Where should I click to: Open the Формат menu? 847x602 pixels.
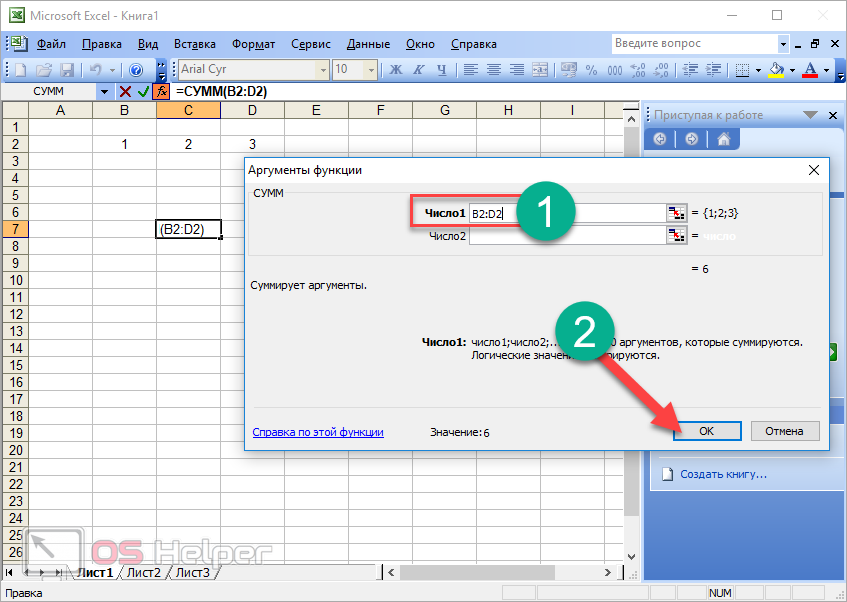[x=253, y=44]
